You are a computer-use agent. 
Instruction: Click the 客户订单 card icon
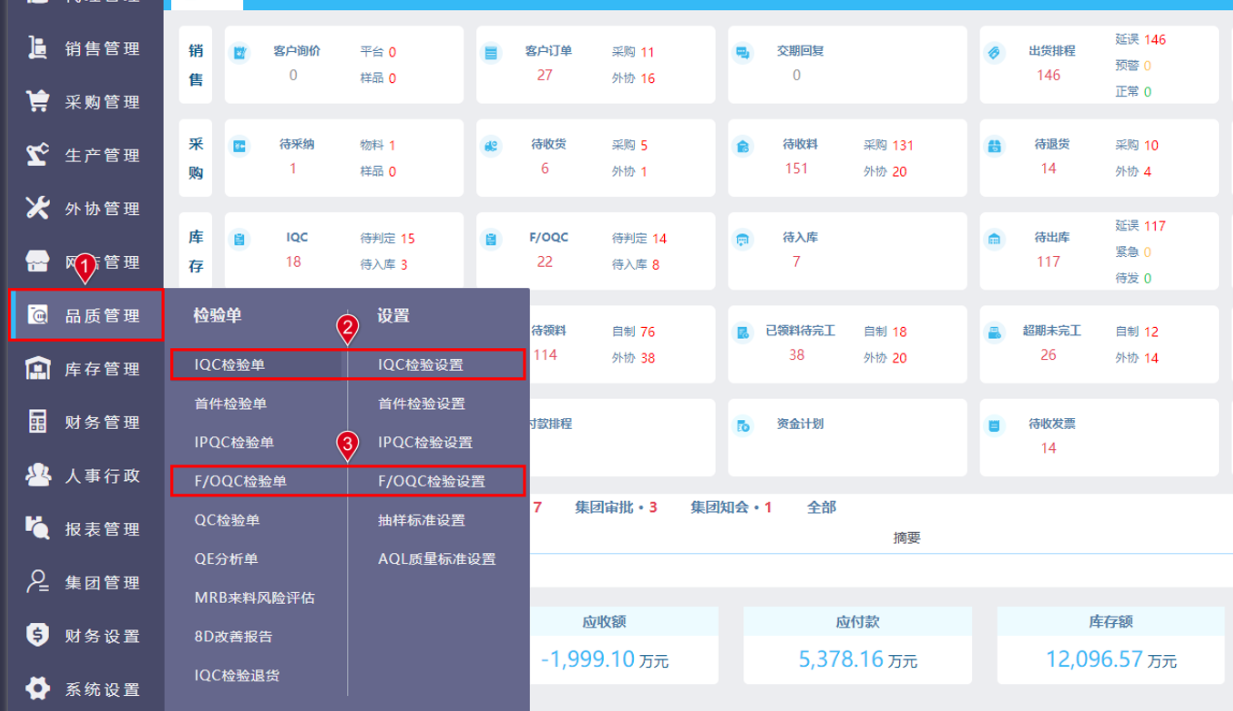coord(491,52)
